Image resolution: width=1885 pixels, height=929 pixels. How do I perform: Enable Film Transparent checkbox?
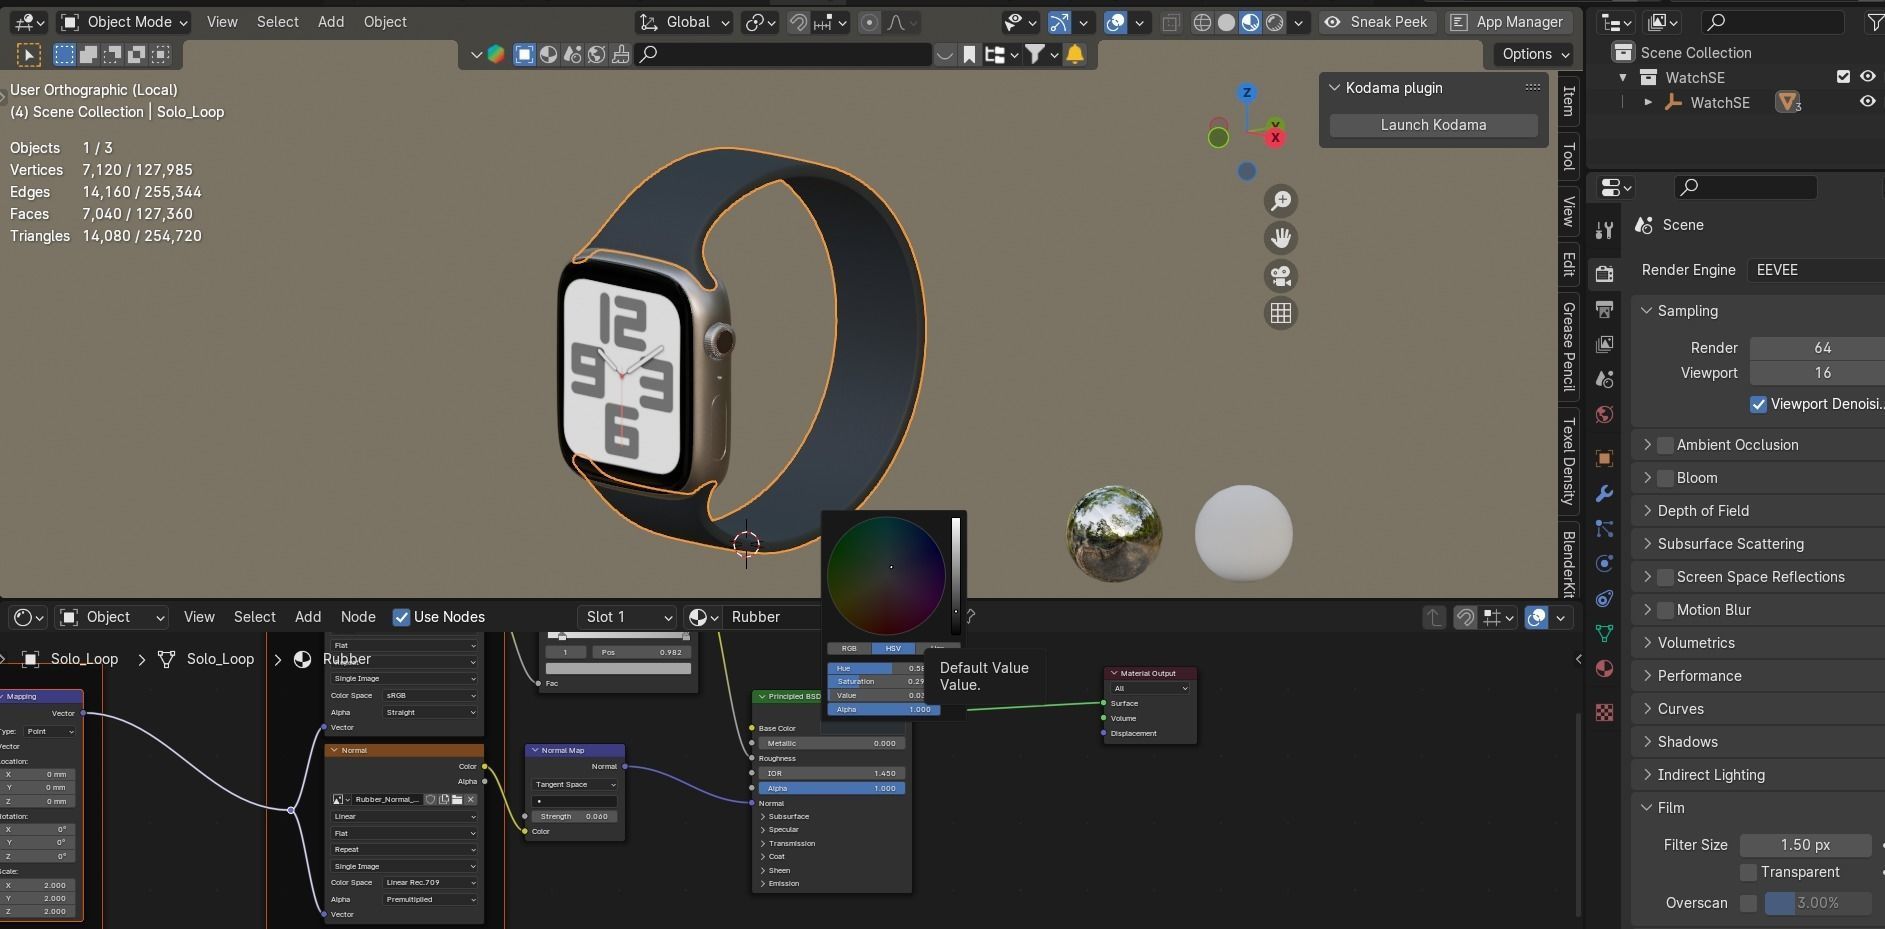(x=1748, y=872)
